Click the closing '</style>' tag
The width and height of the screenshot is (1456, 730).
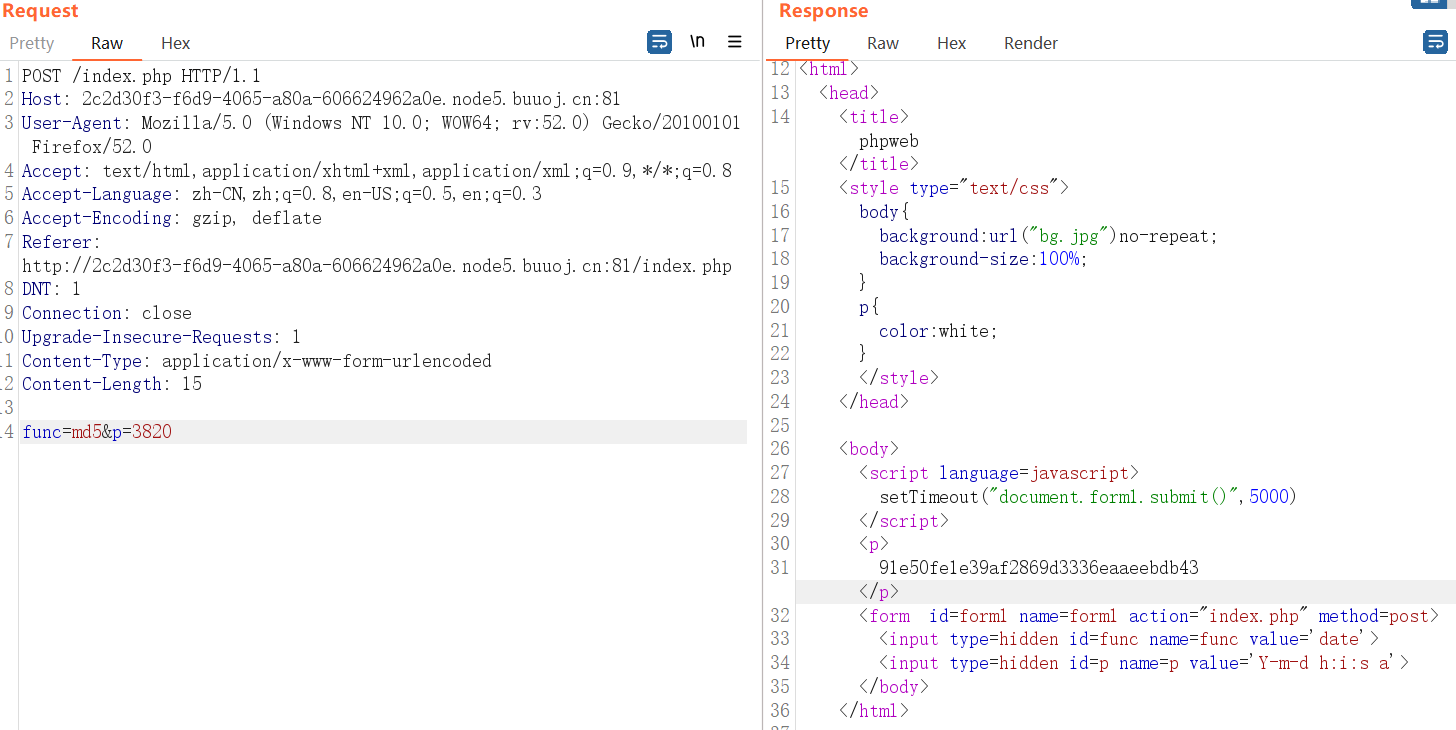899,378
